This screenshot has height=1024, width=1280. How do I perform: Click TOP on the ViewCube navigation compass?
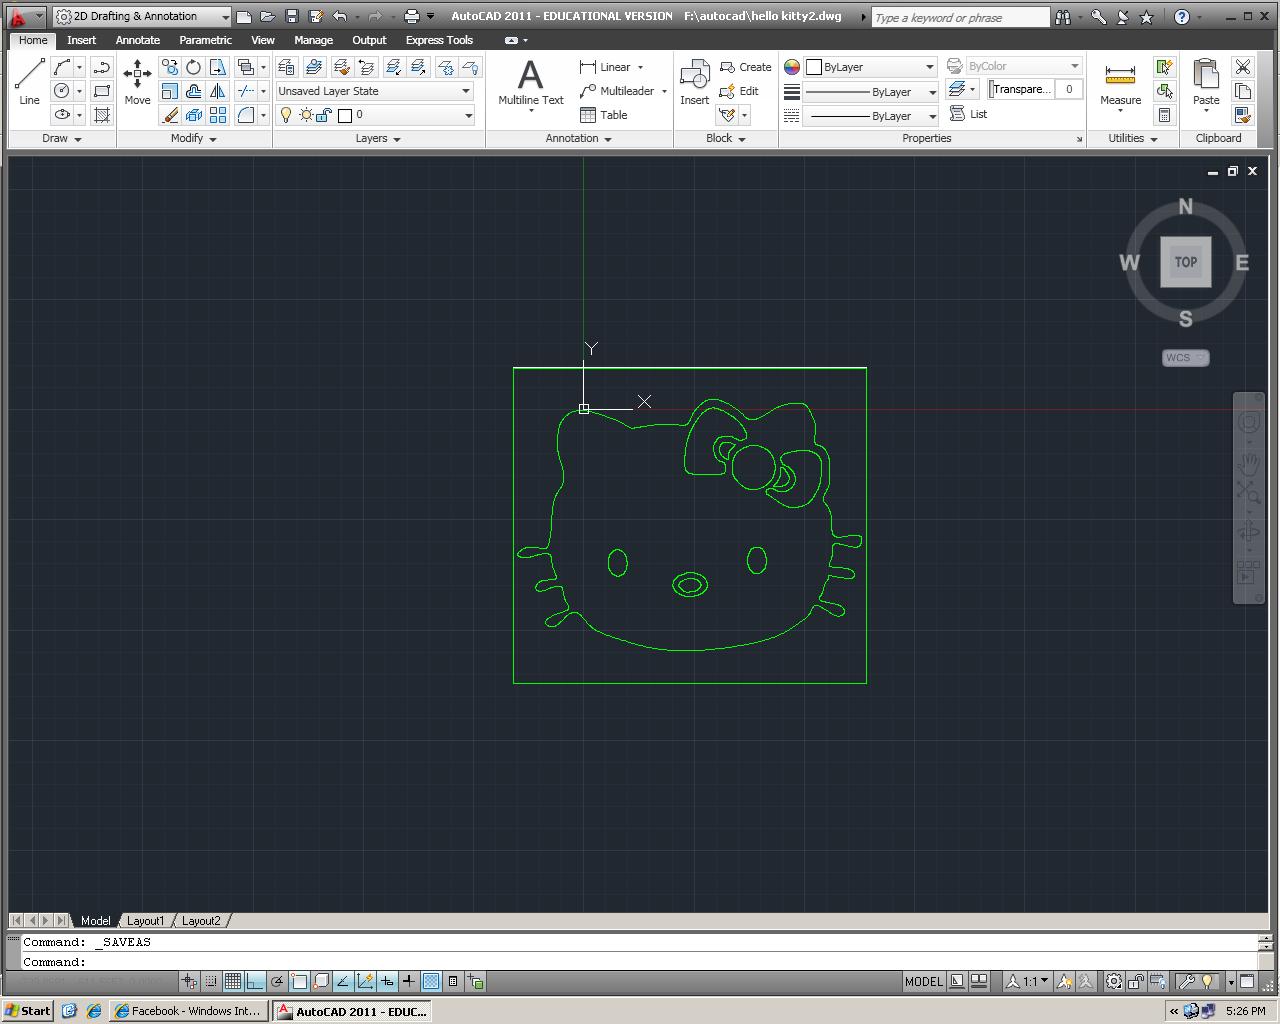coord(1185,262)
